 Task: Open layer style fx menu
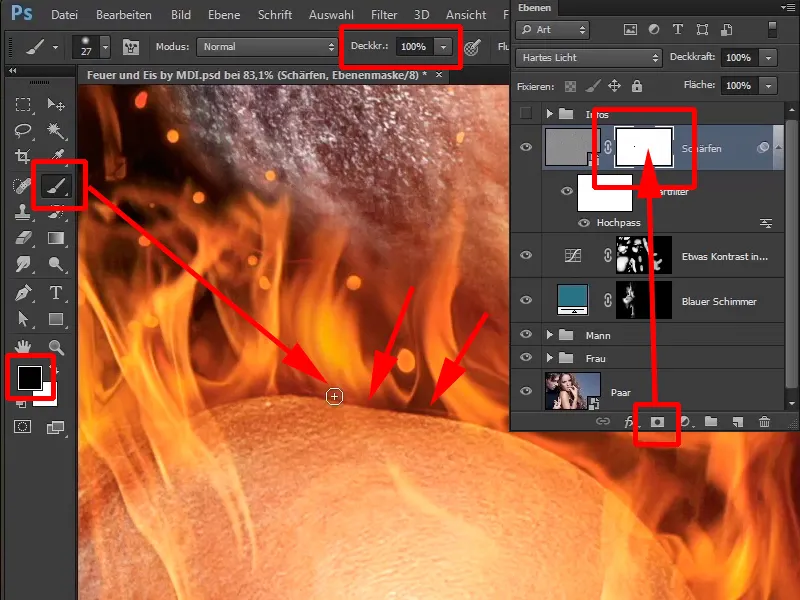(x=630, y=422)
